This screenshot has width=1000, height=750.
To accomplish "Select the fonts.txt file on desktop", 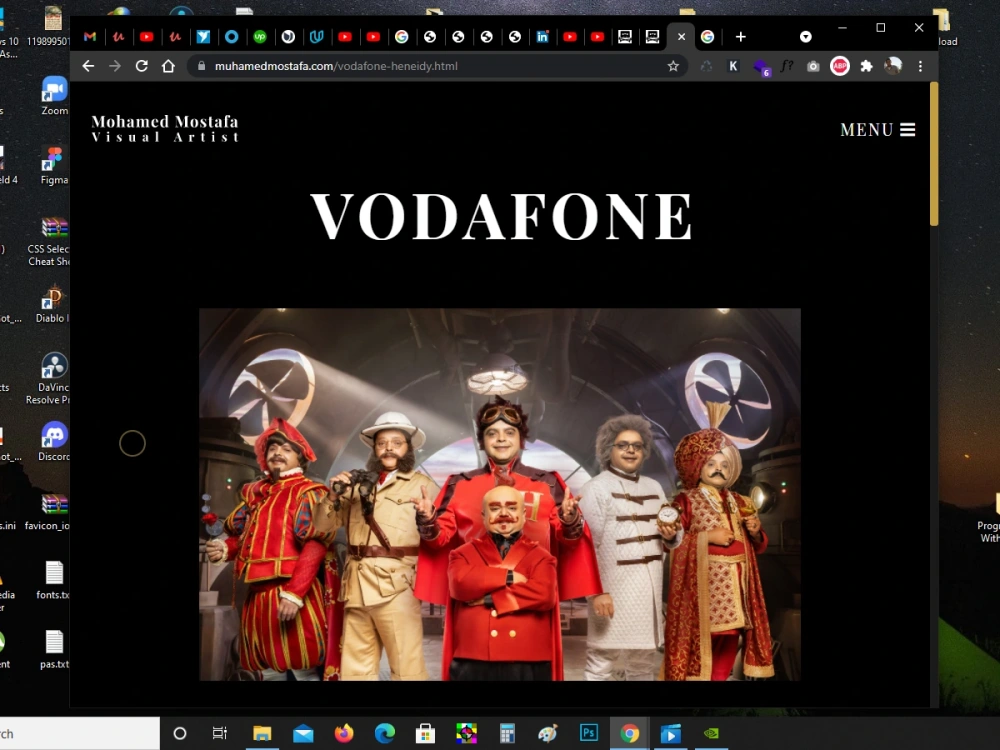I will click(x=54, y=580).
